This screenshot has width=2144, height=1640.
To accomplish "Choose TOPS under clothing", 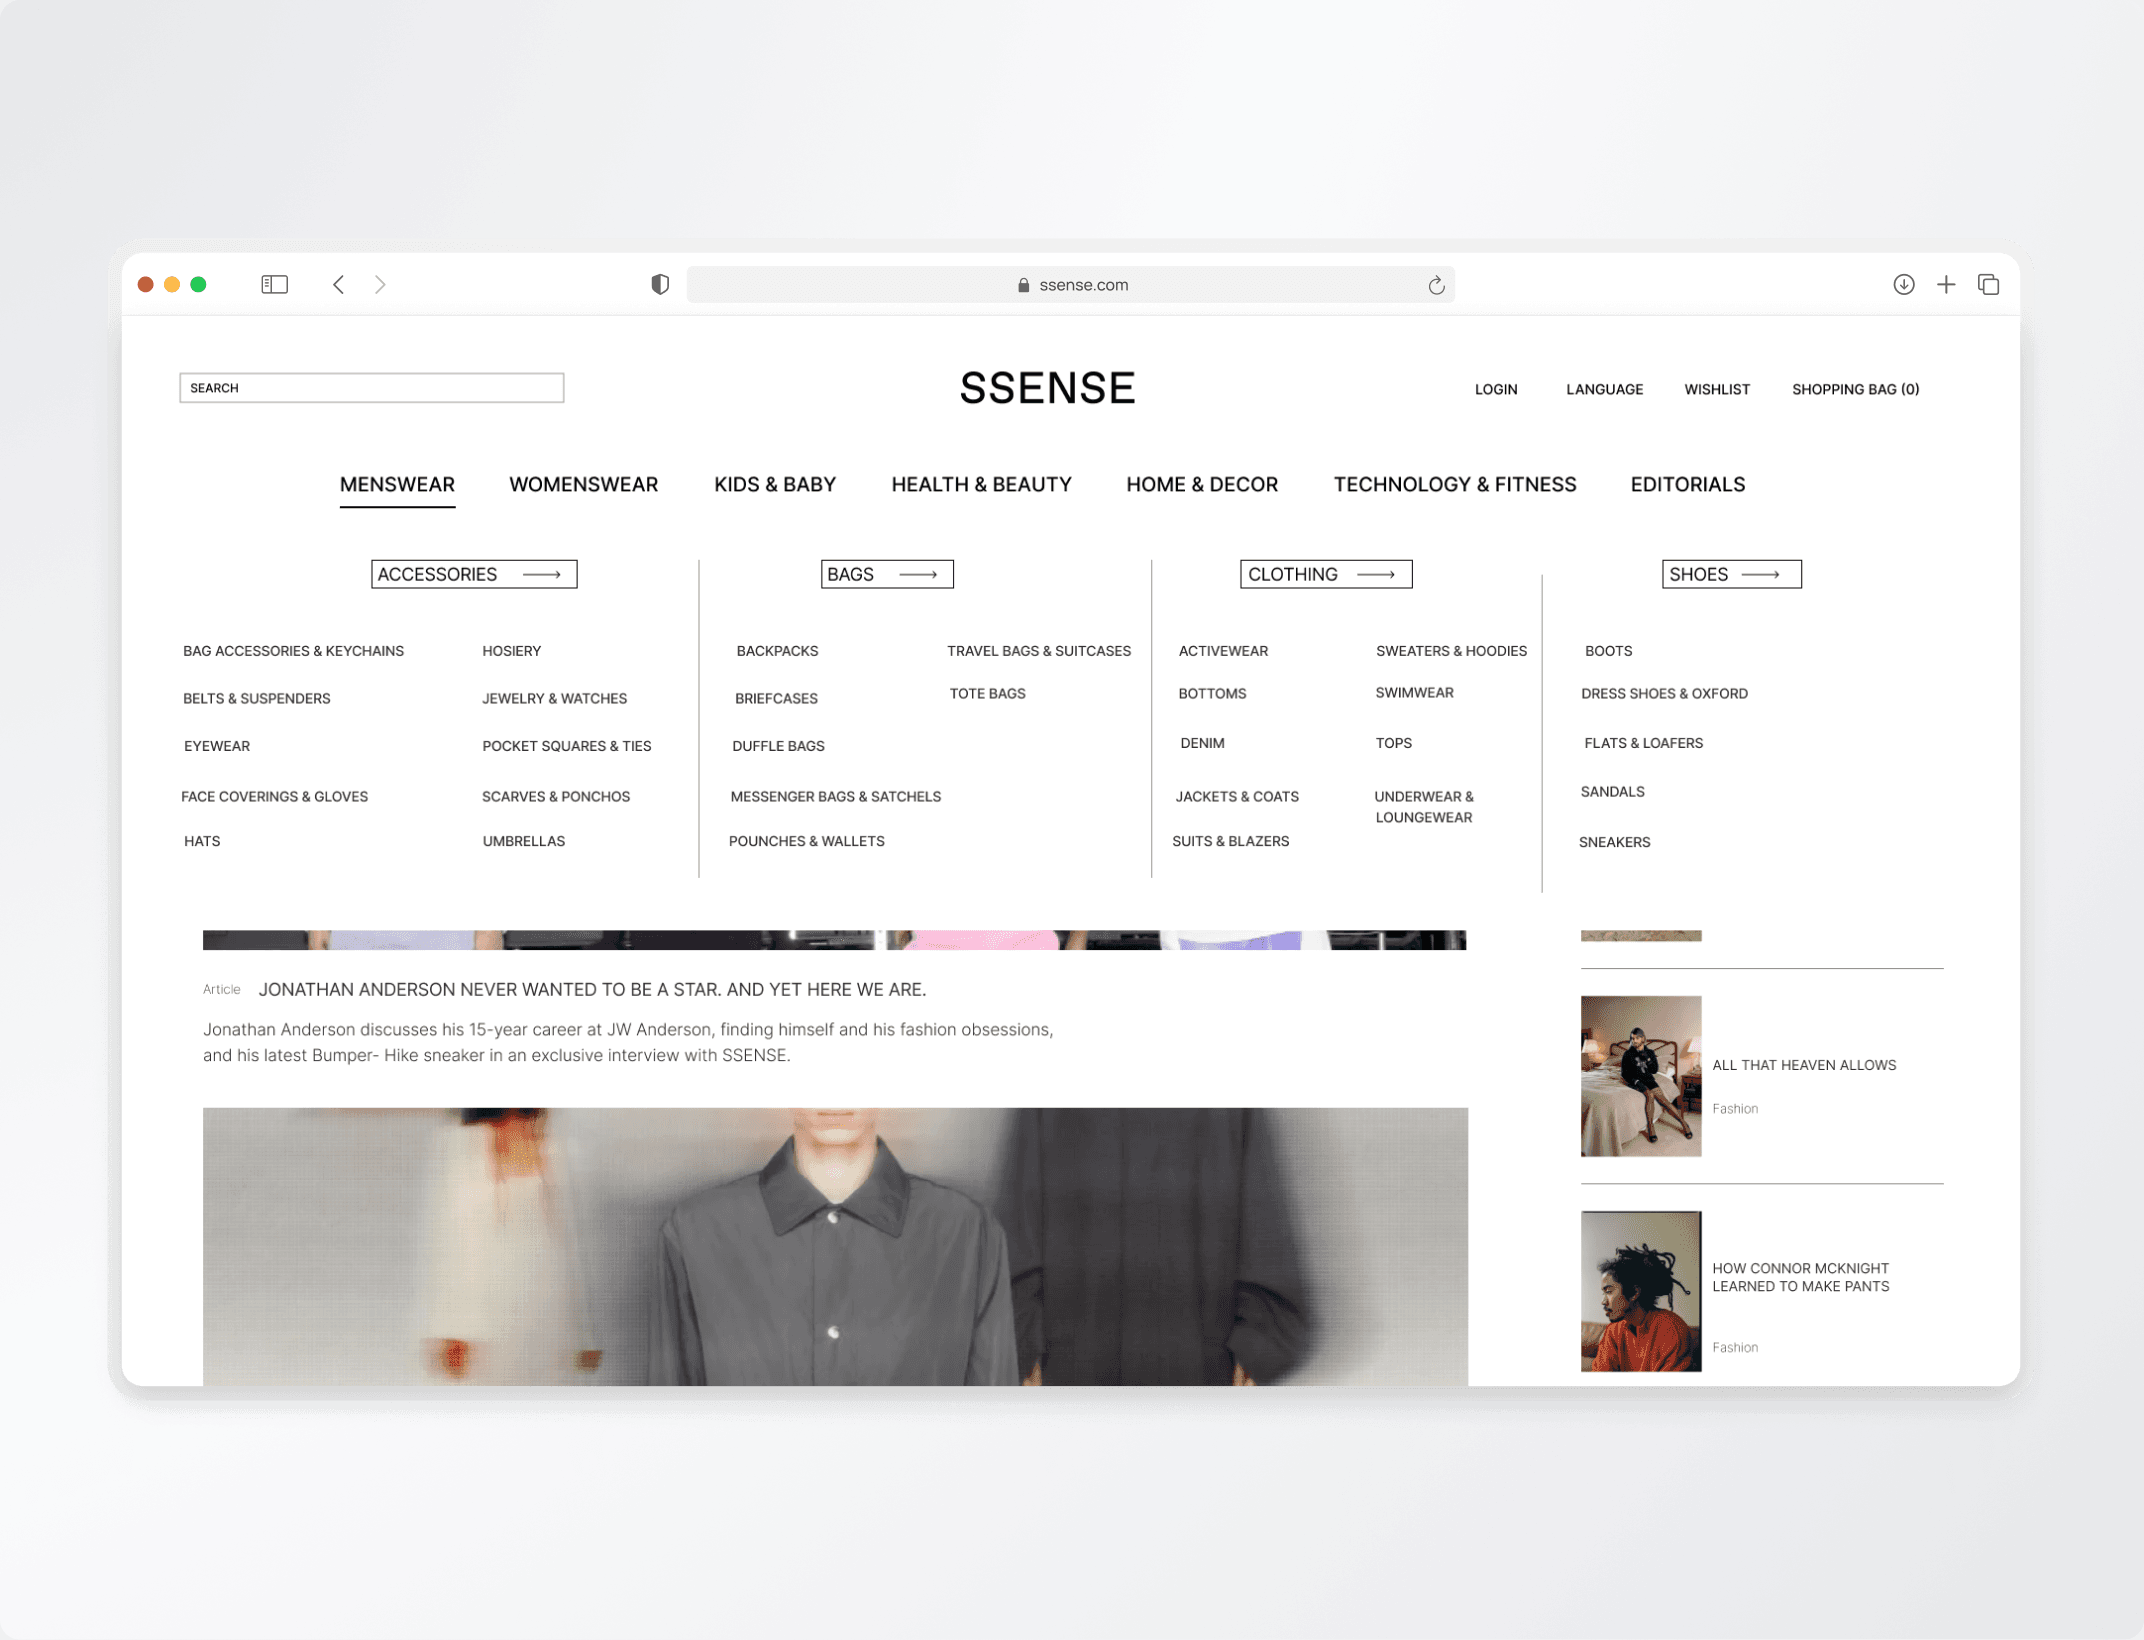I will click(x=1394, y=743).
